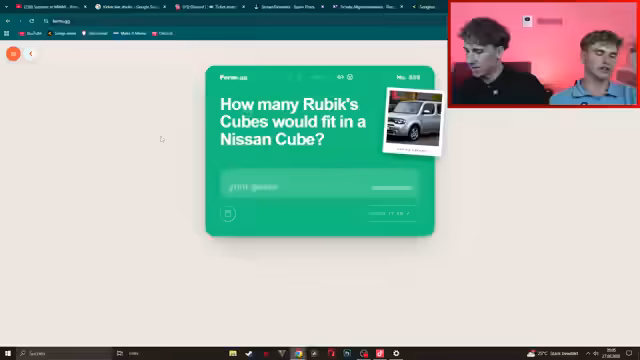Expand the system tray hidden icons chevron
The height and width of the screenshot is (360, 640).
588,353
